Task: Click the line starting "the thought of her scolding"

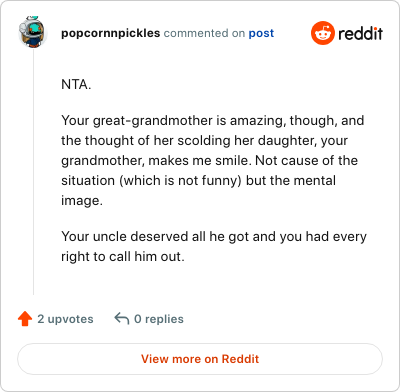Action: pyautogui.click(x=204, y=141)
